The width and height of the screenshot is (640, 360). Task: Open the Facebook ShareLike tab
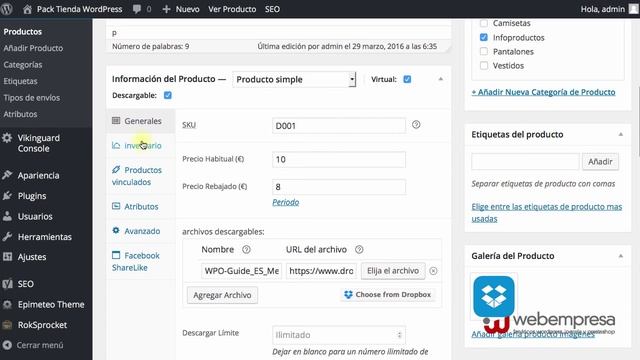(141, 262)
